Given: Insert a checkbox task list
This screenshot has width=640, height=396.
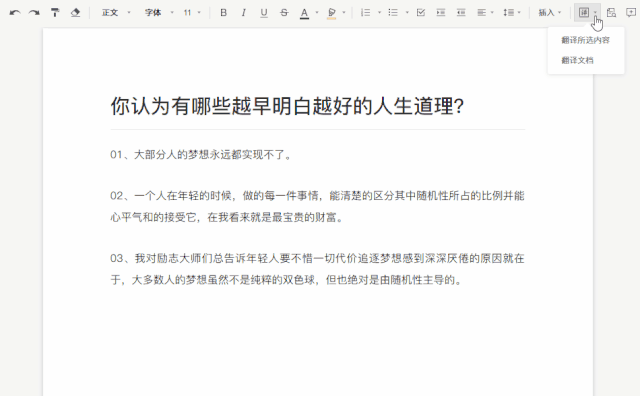Looking at the screenshot, I should [x=421, y=13].
